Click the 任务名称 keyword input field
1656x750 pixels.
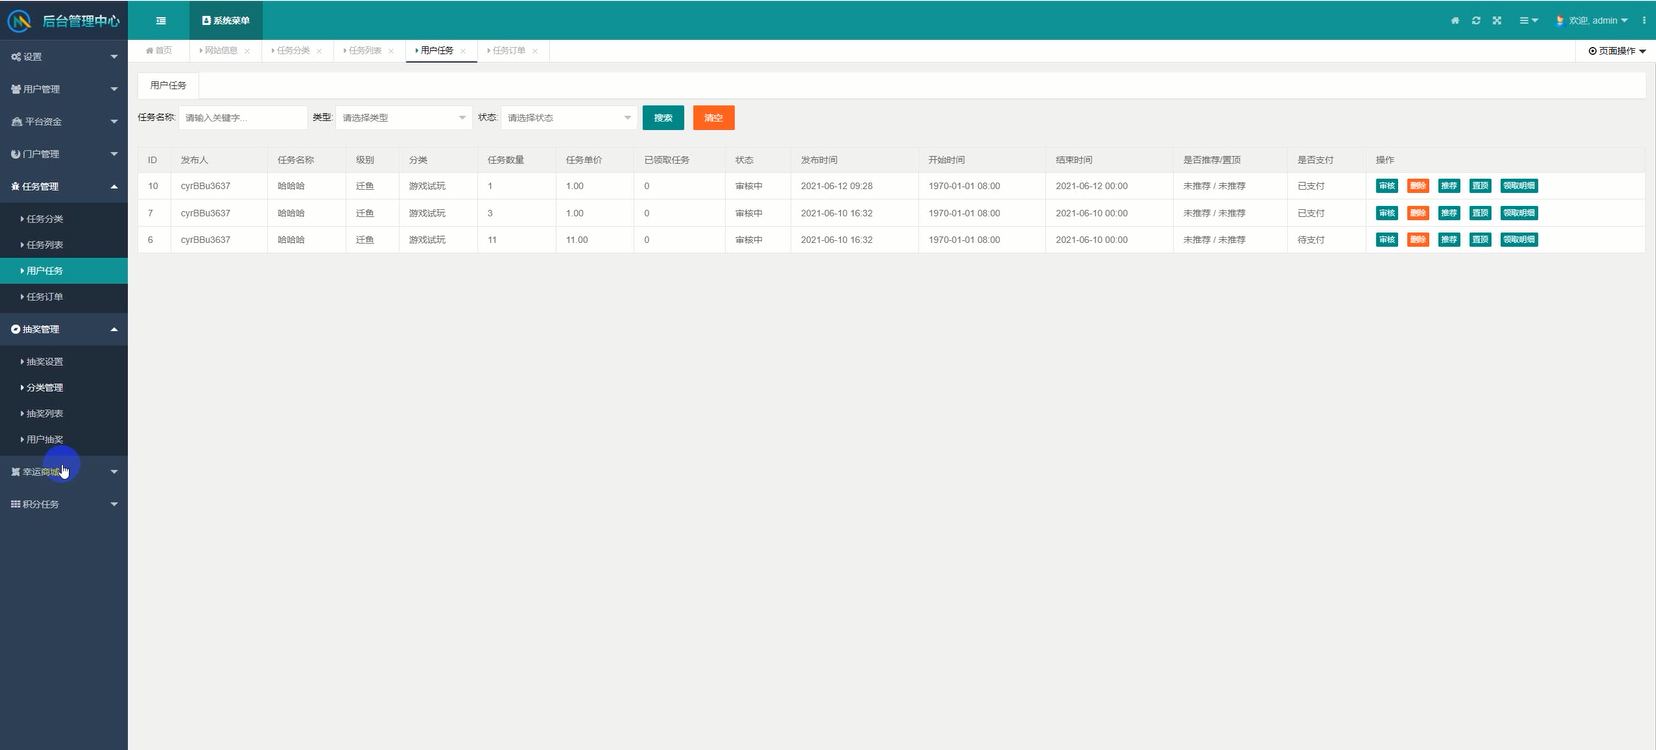click(x=242, y=118)
